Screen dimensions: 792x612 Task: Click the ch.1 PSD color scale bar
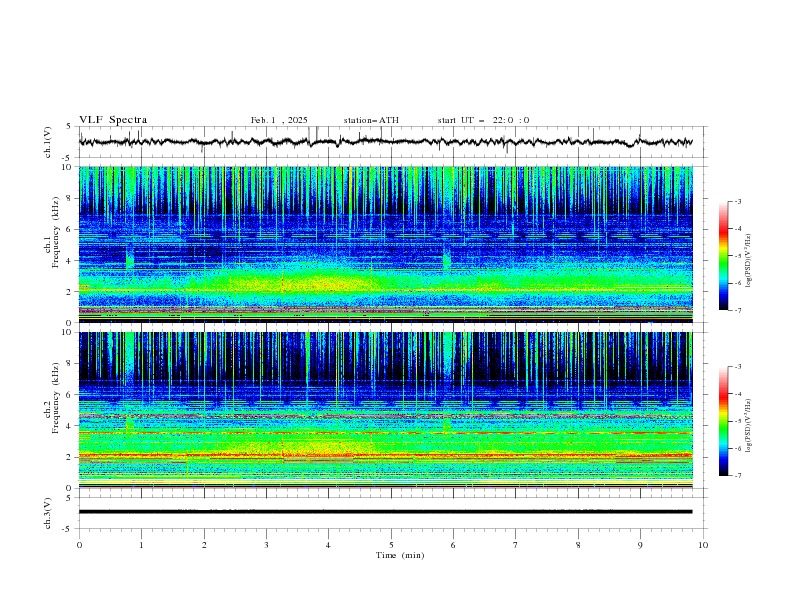point(724,256)
